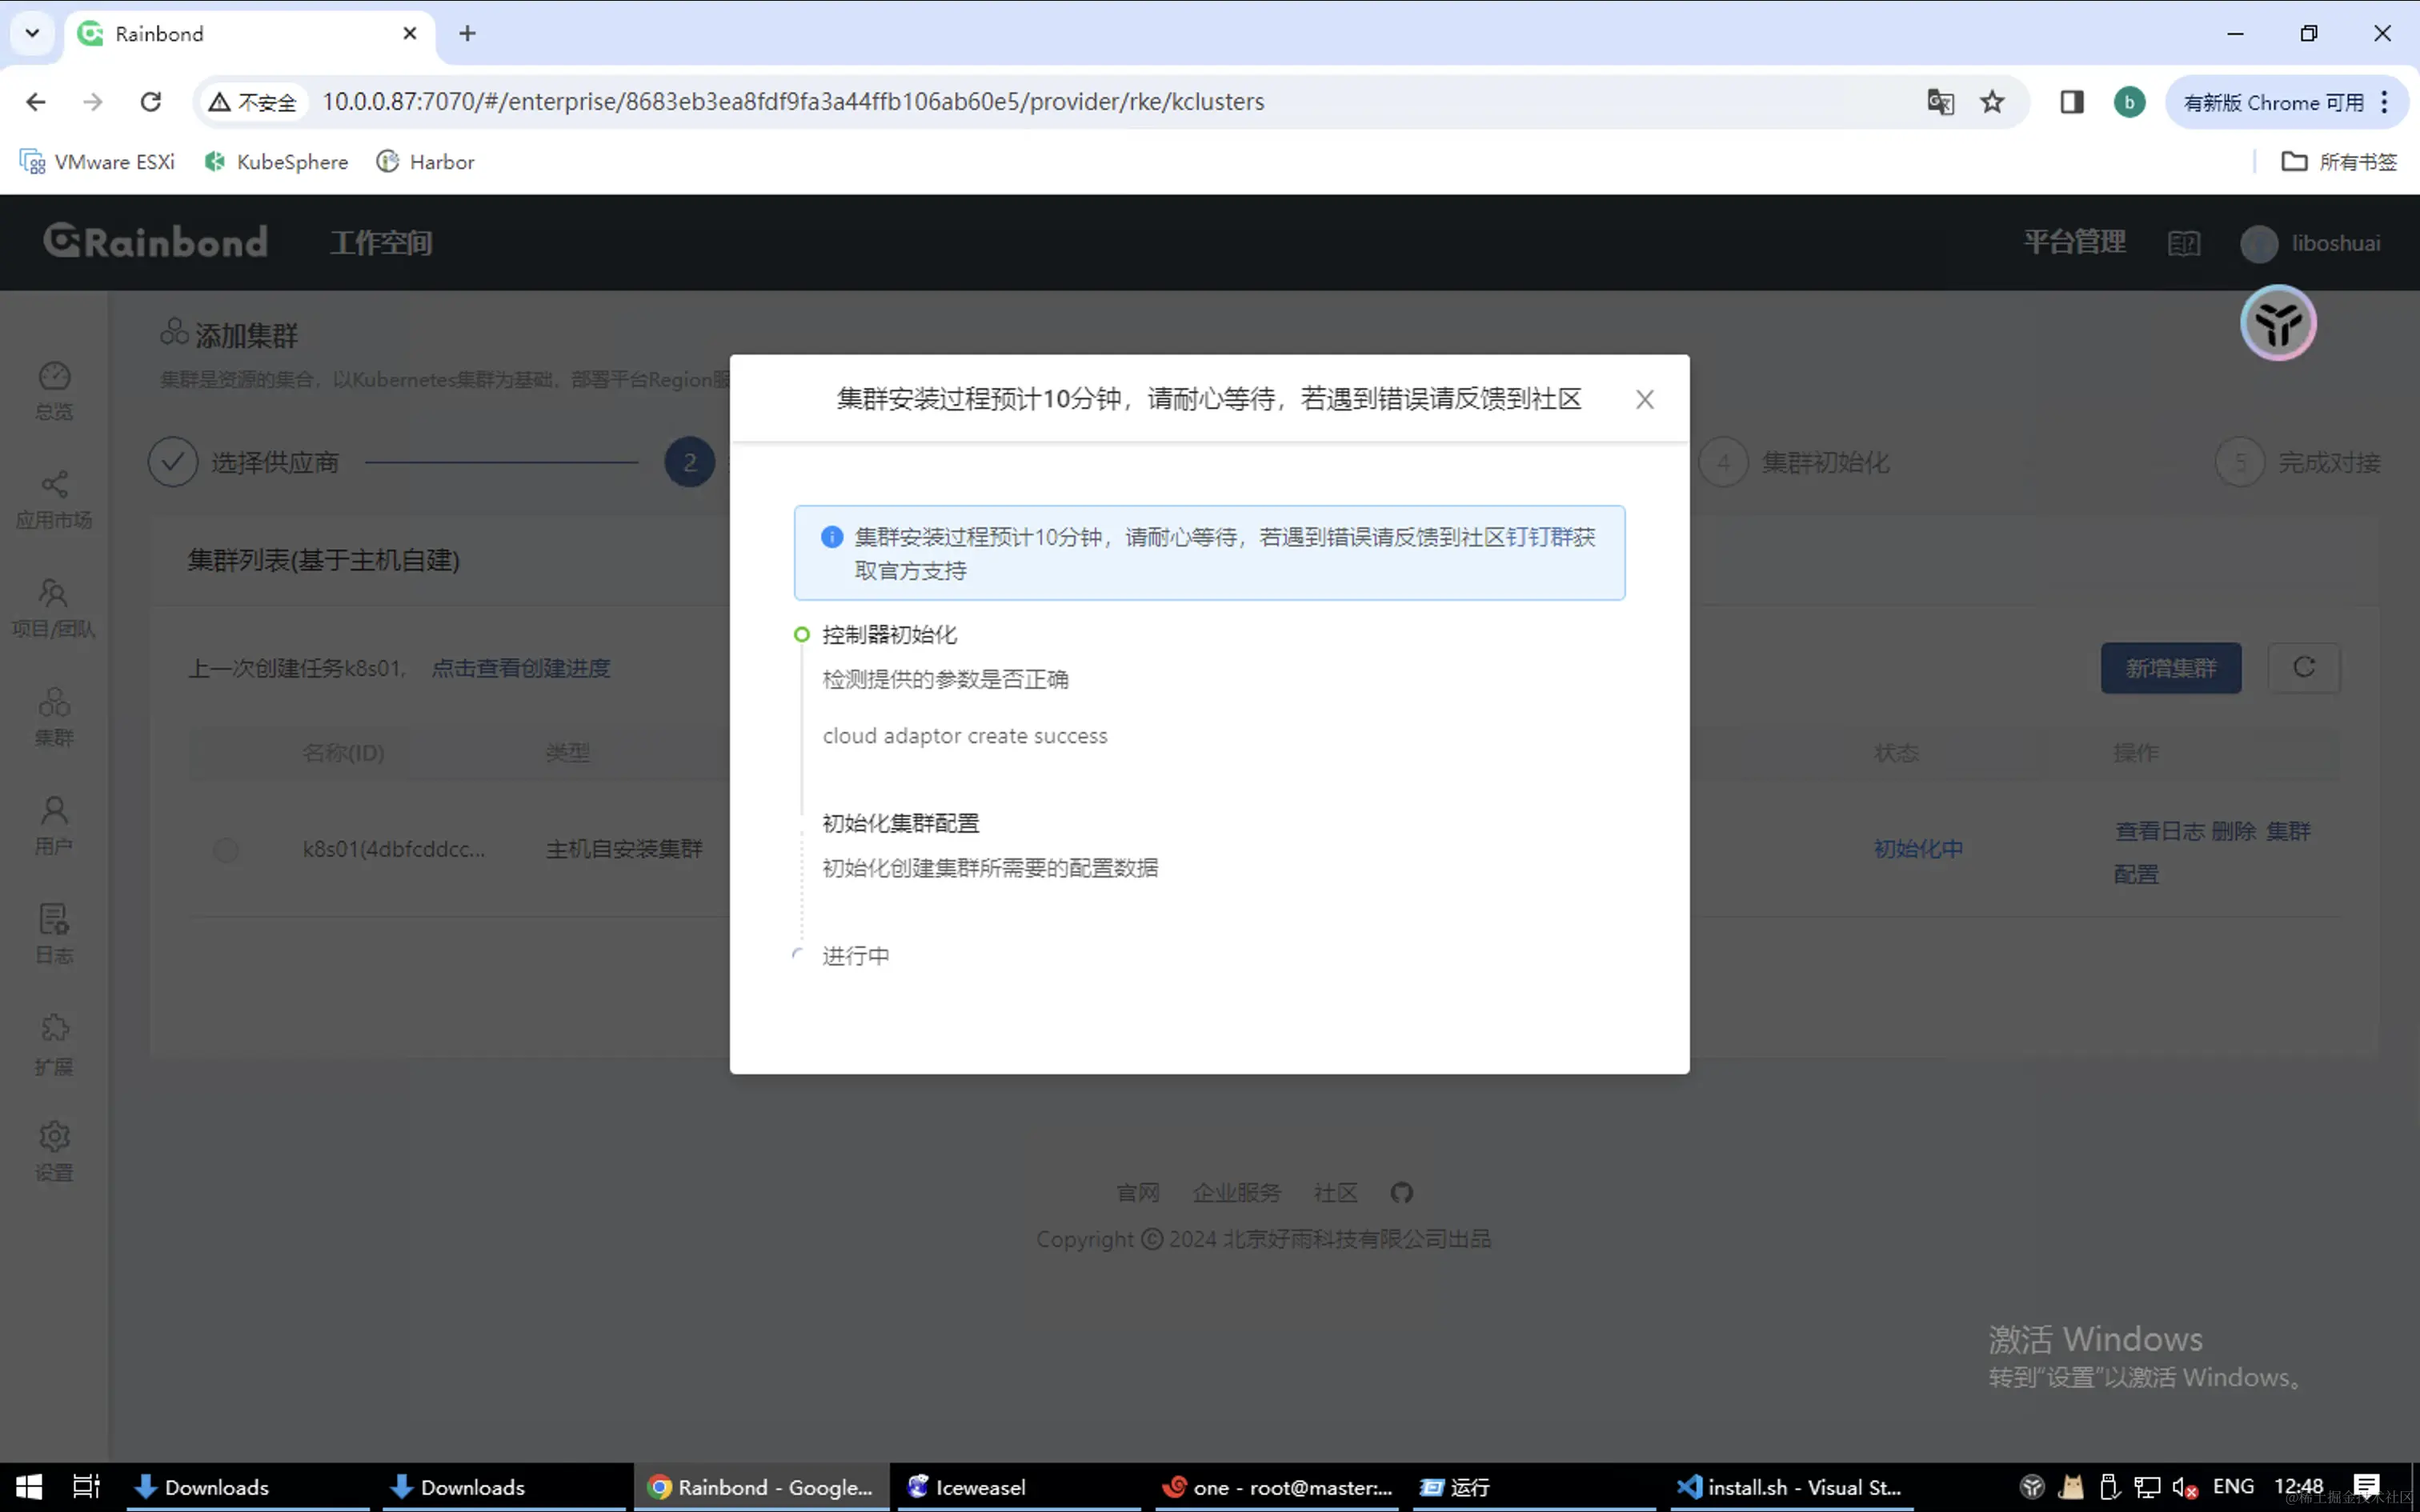
Task: Open 平台管理 in the top navigation
Action: pos(2074,243)
